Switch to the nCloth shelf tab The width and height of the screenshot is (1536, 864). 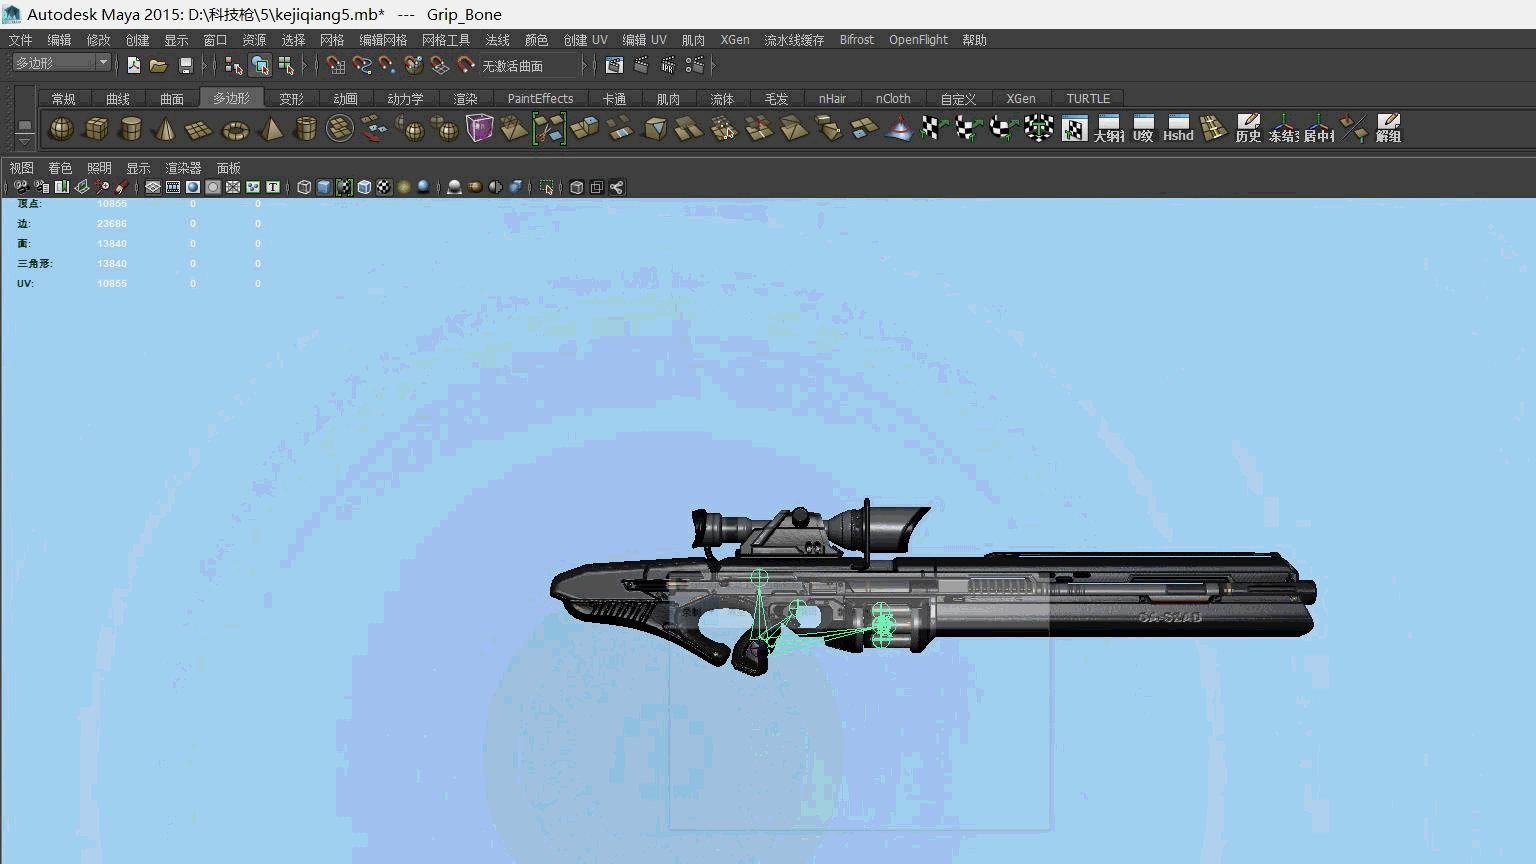[x=893, y=98]
